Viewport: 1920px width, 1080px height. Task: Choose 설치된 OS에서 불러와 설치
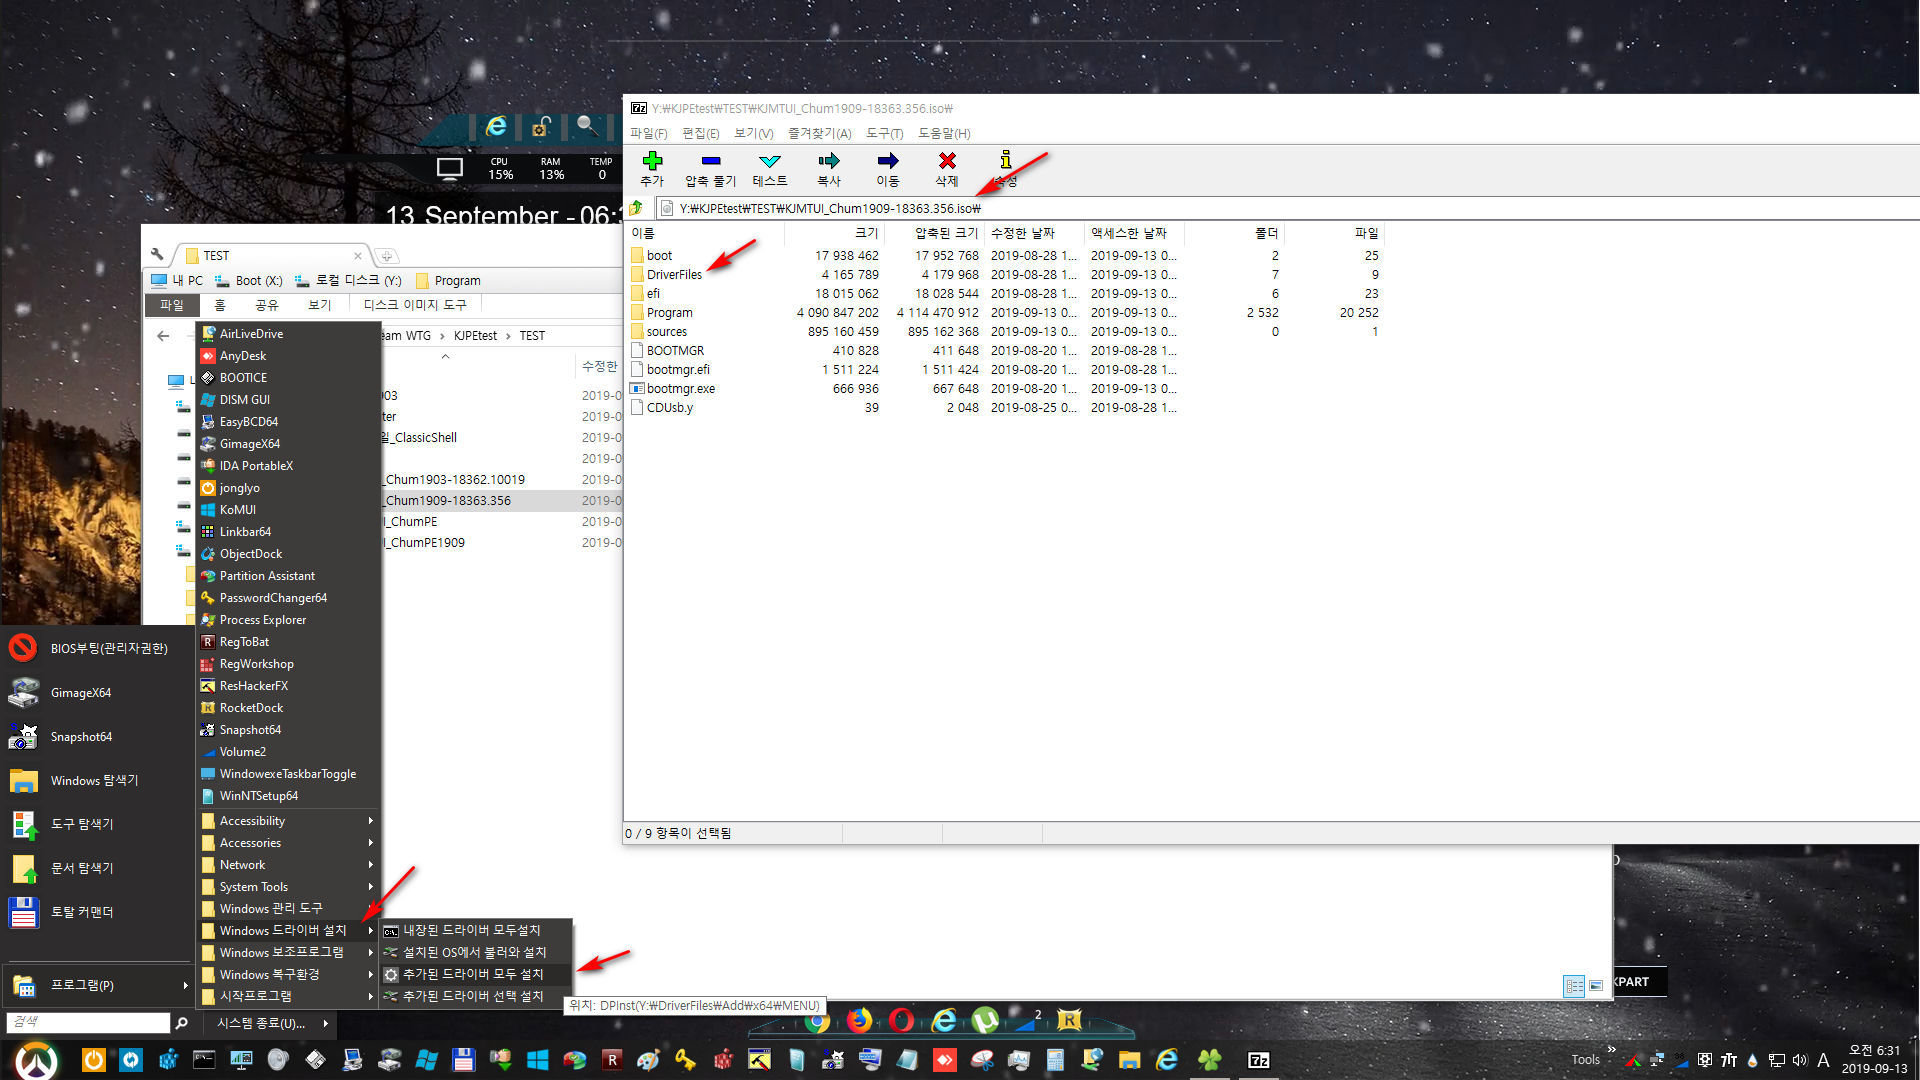(475, 952)
